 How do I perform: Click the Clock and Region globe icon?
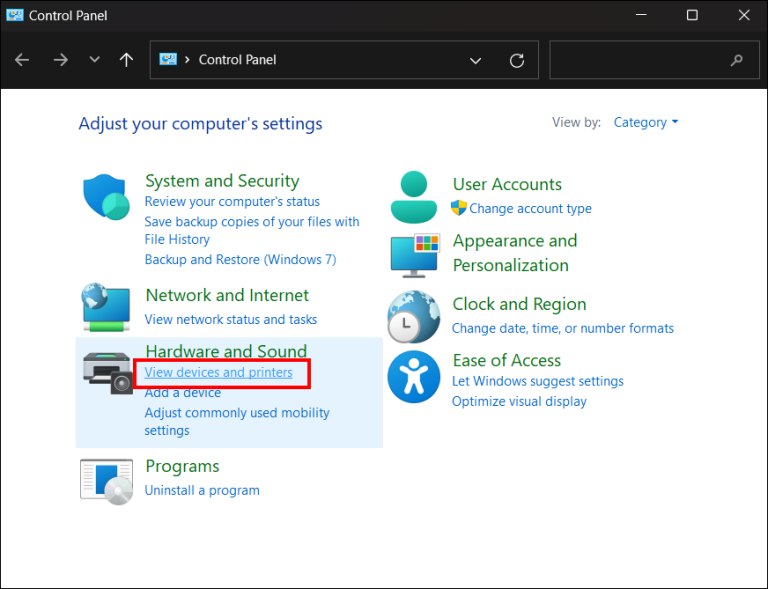(413, 317)
